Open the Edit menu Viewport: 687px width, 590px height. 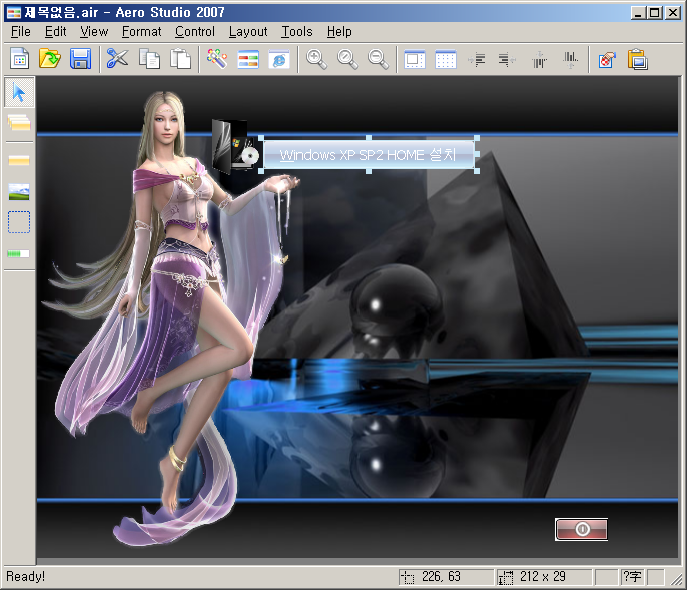point(56,32)
